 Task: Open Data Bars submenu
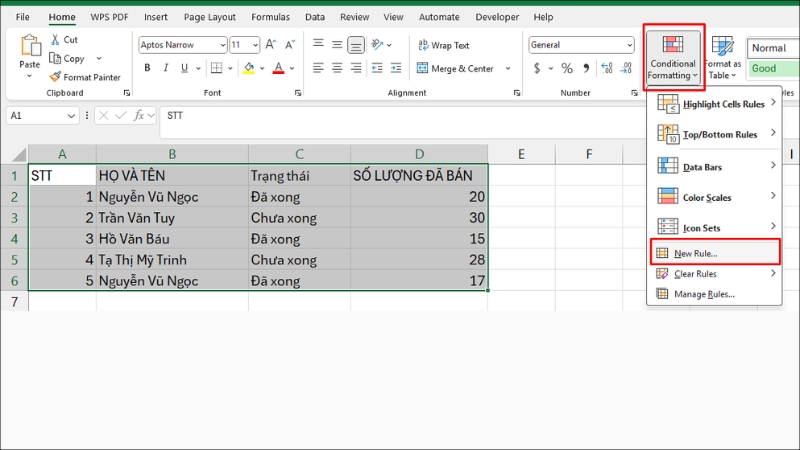click(x=714, y=167)
